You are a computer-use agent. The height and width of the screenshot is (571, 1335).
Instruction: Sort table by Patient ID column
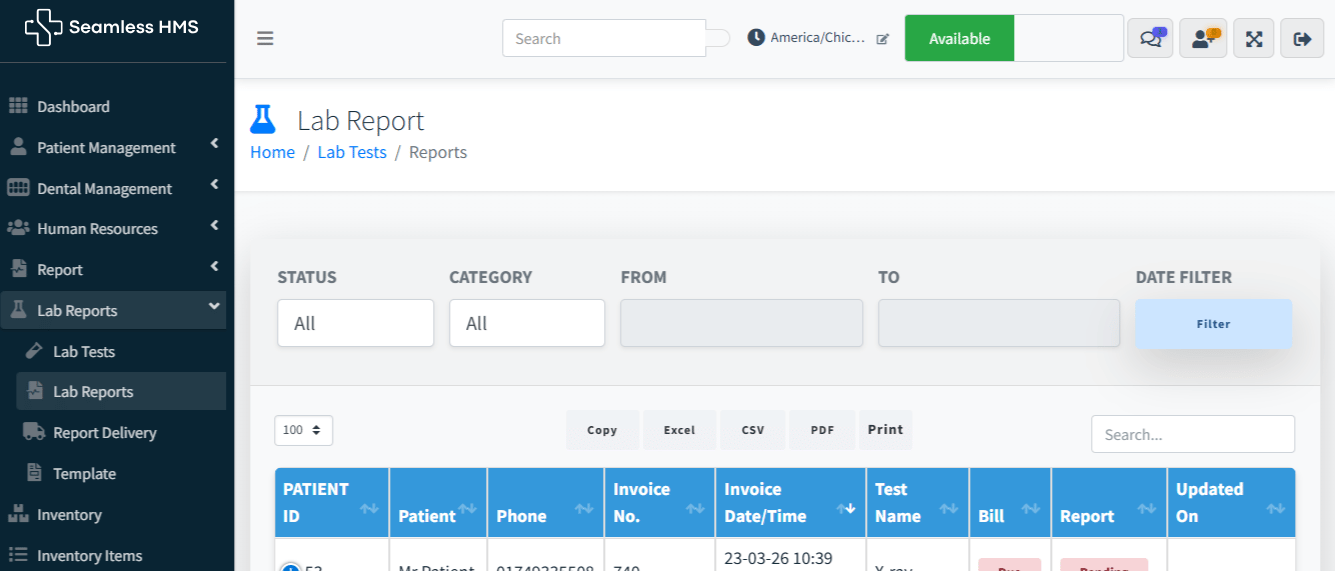(x=331, y=503)
